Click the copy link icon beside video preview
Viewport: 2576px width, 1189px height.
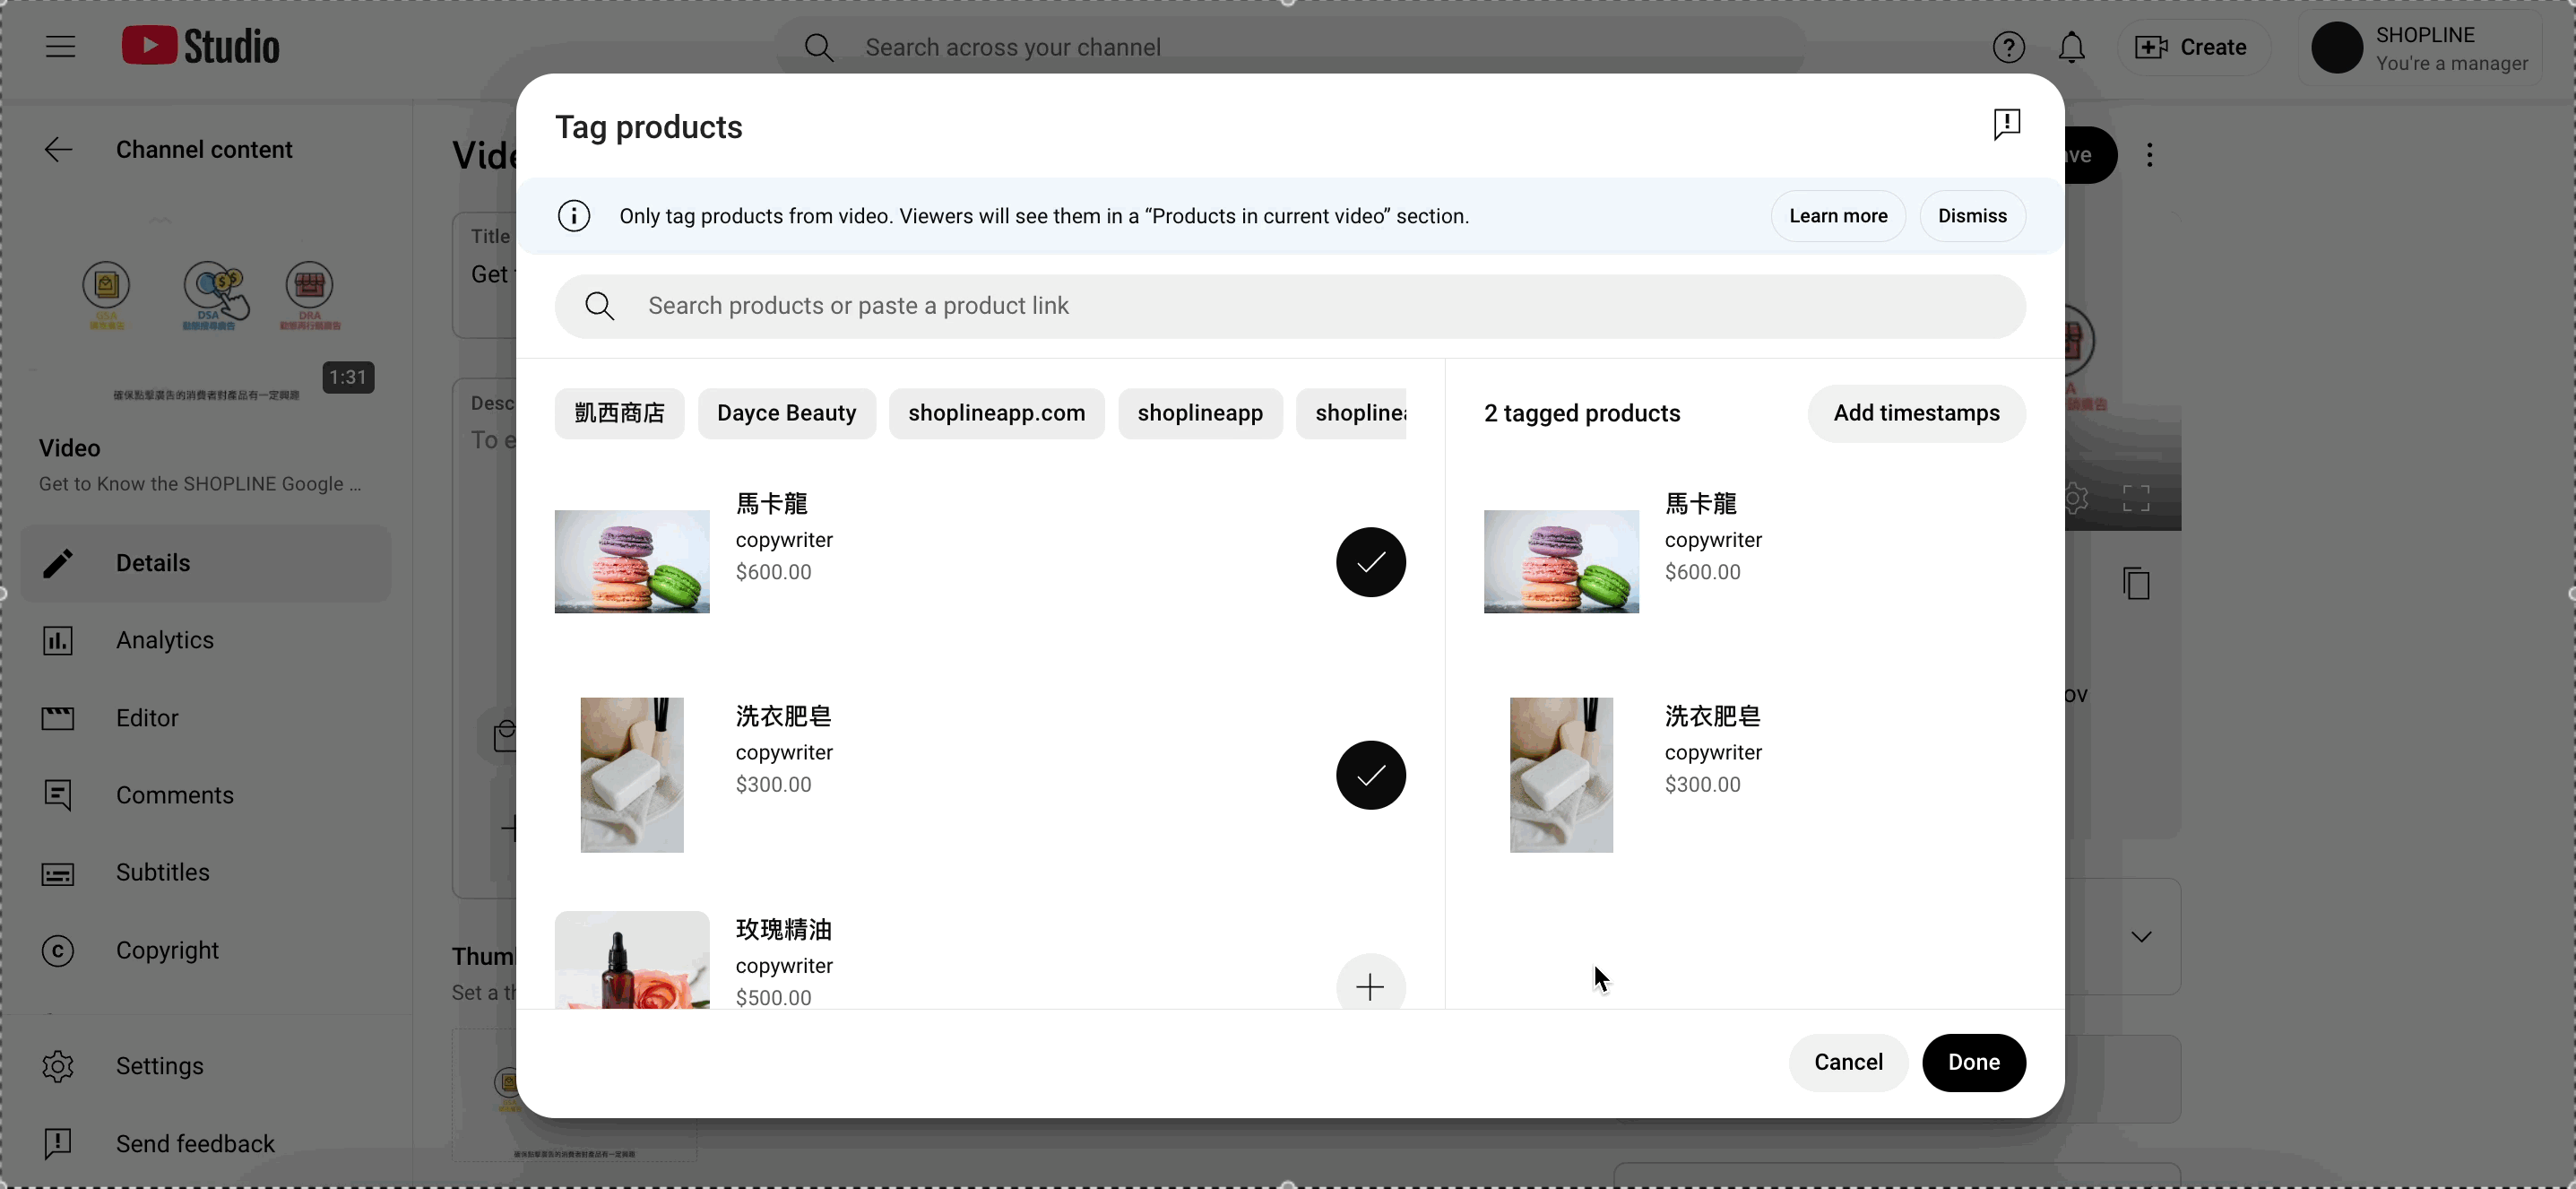[x=2136, y=584]
